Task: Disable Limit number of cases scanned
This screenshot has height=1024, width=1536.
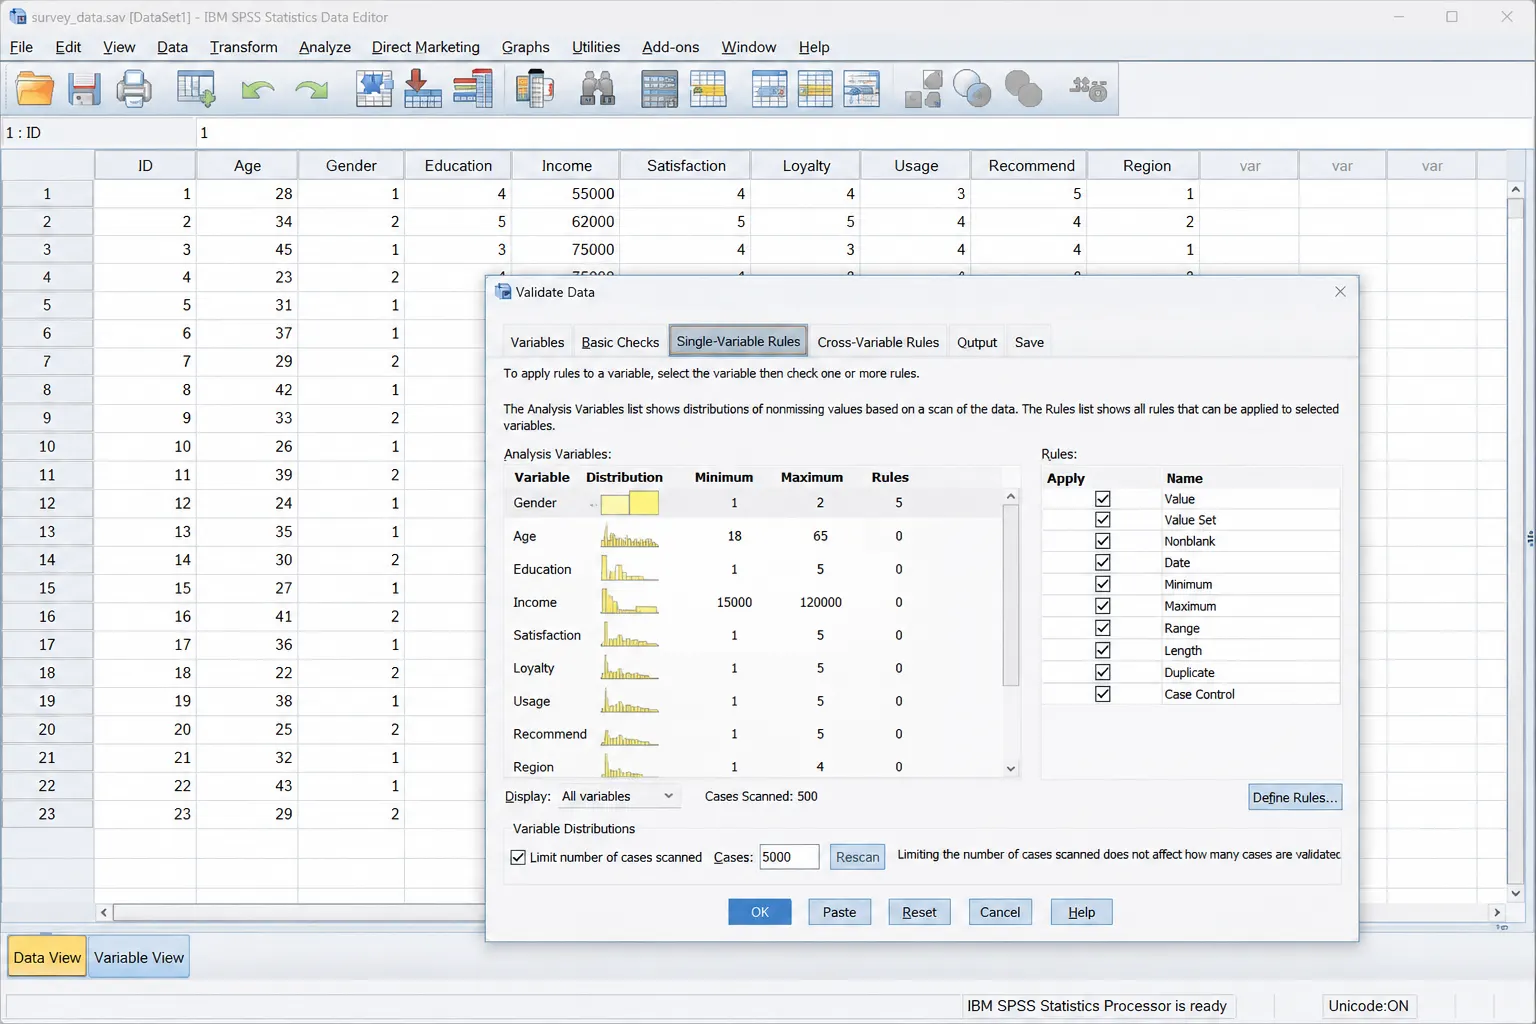Action: pyautogui.click(x=518, y=857)
